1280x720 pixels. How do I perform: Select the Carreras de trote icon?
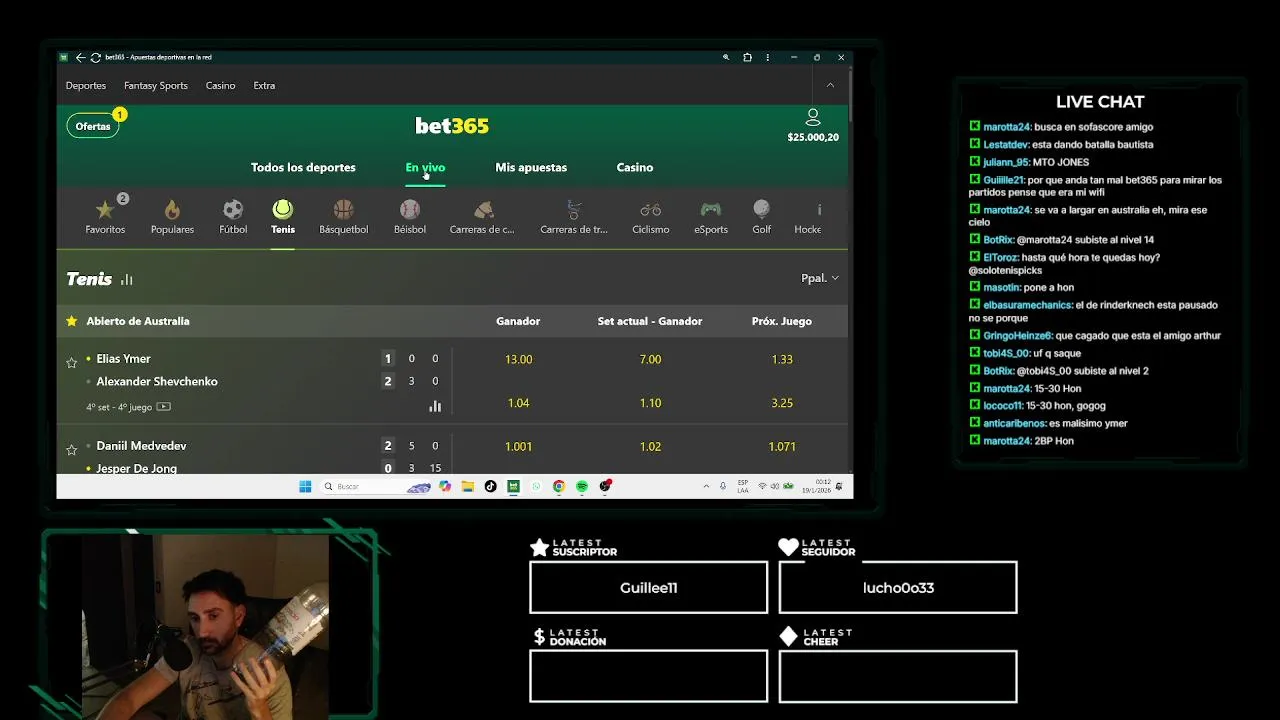click(574, 209)
